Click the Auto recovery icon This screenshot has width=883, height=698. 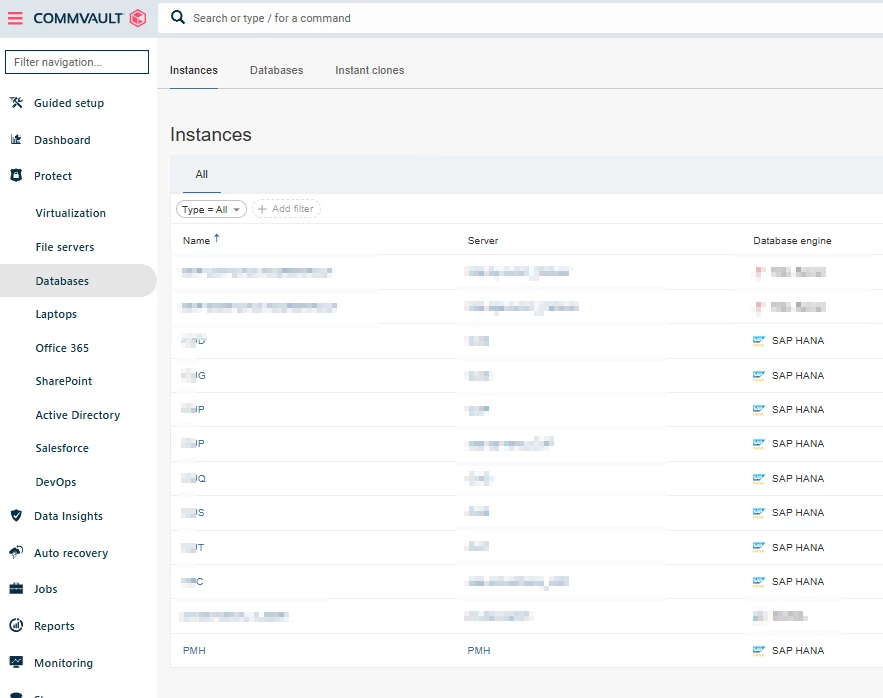click(16, 552)
